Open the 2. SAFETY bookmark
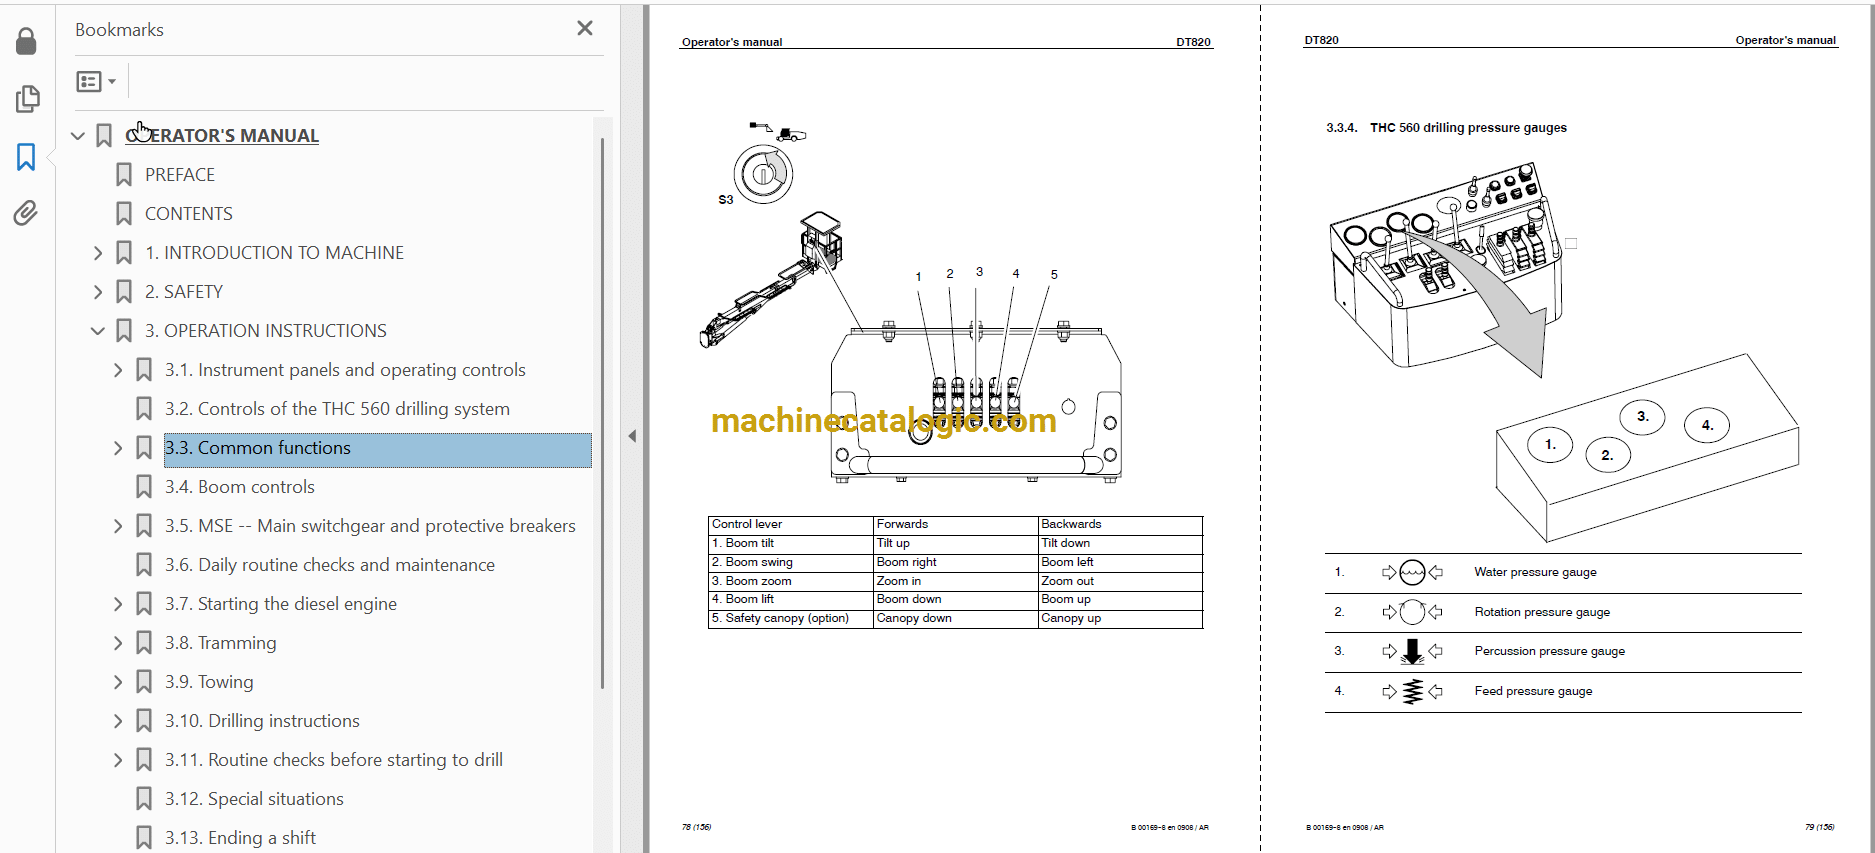This screenshot has height=853, width=1875. pyautogui.click(x=184, y=292)
